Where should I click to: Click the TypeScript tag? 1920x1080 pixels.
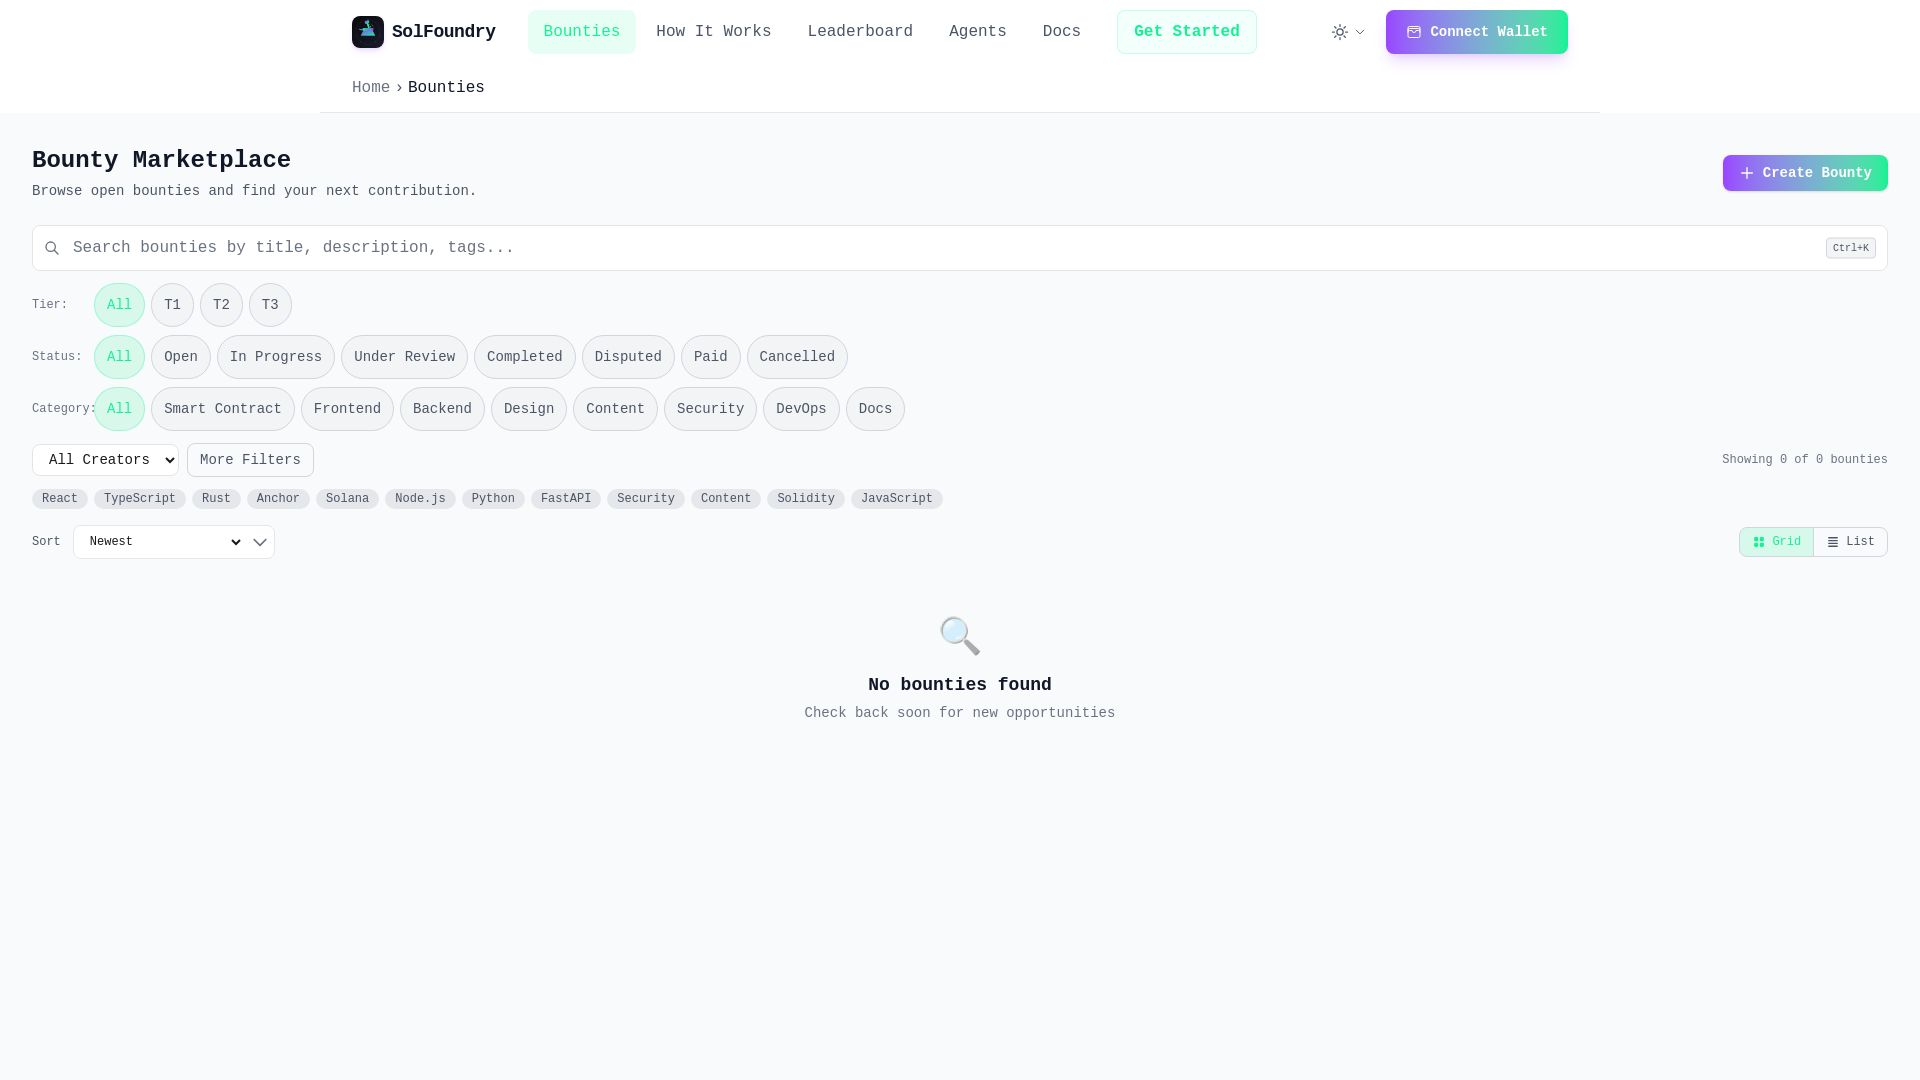click(140, 499)
